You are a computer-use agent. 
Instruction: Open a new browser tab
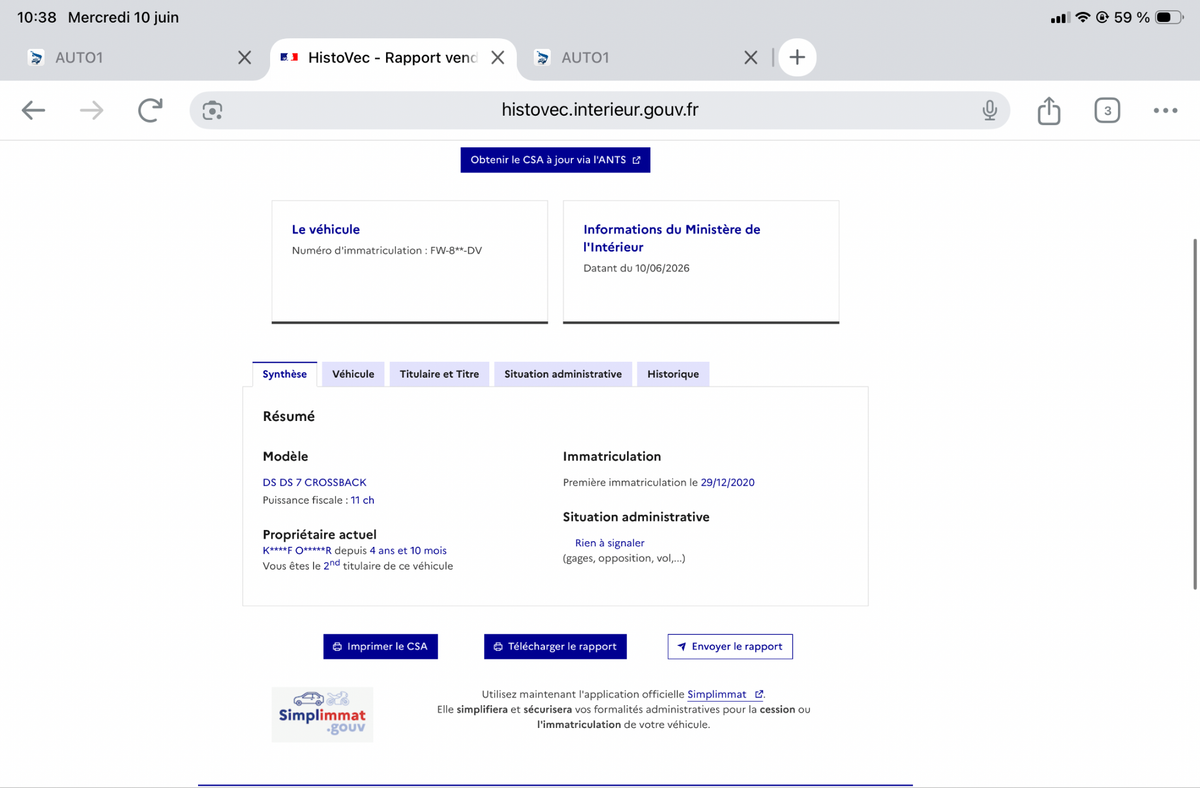point(797,57)
